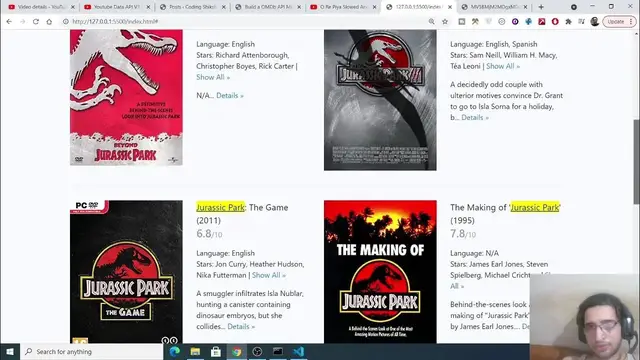Open File Explorer from the taskbar
Viewport: 640px width, 360px height.
coord(195,351)
